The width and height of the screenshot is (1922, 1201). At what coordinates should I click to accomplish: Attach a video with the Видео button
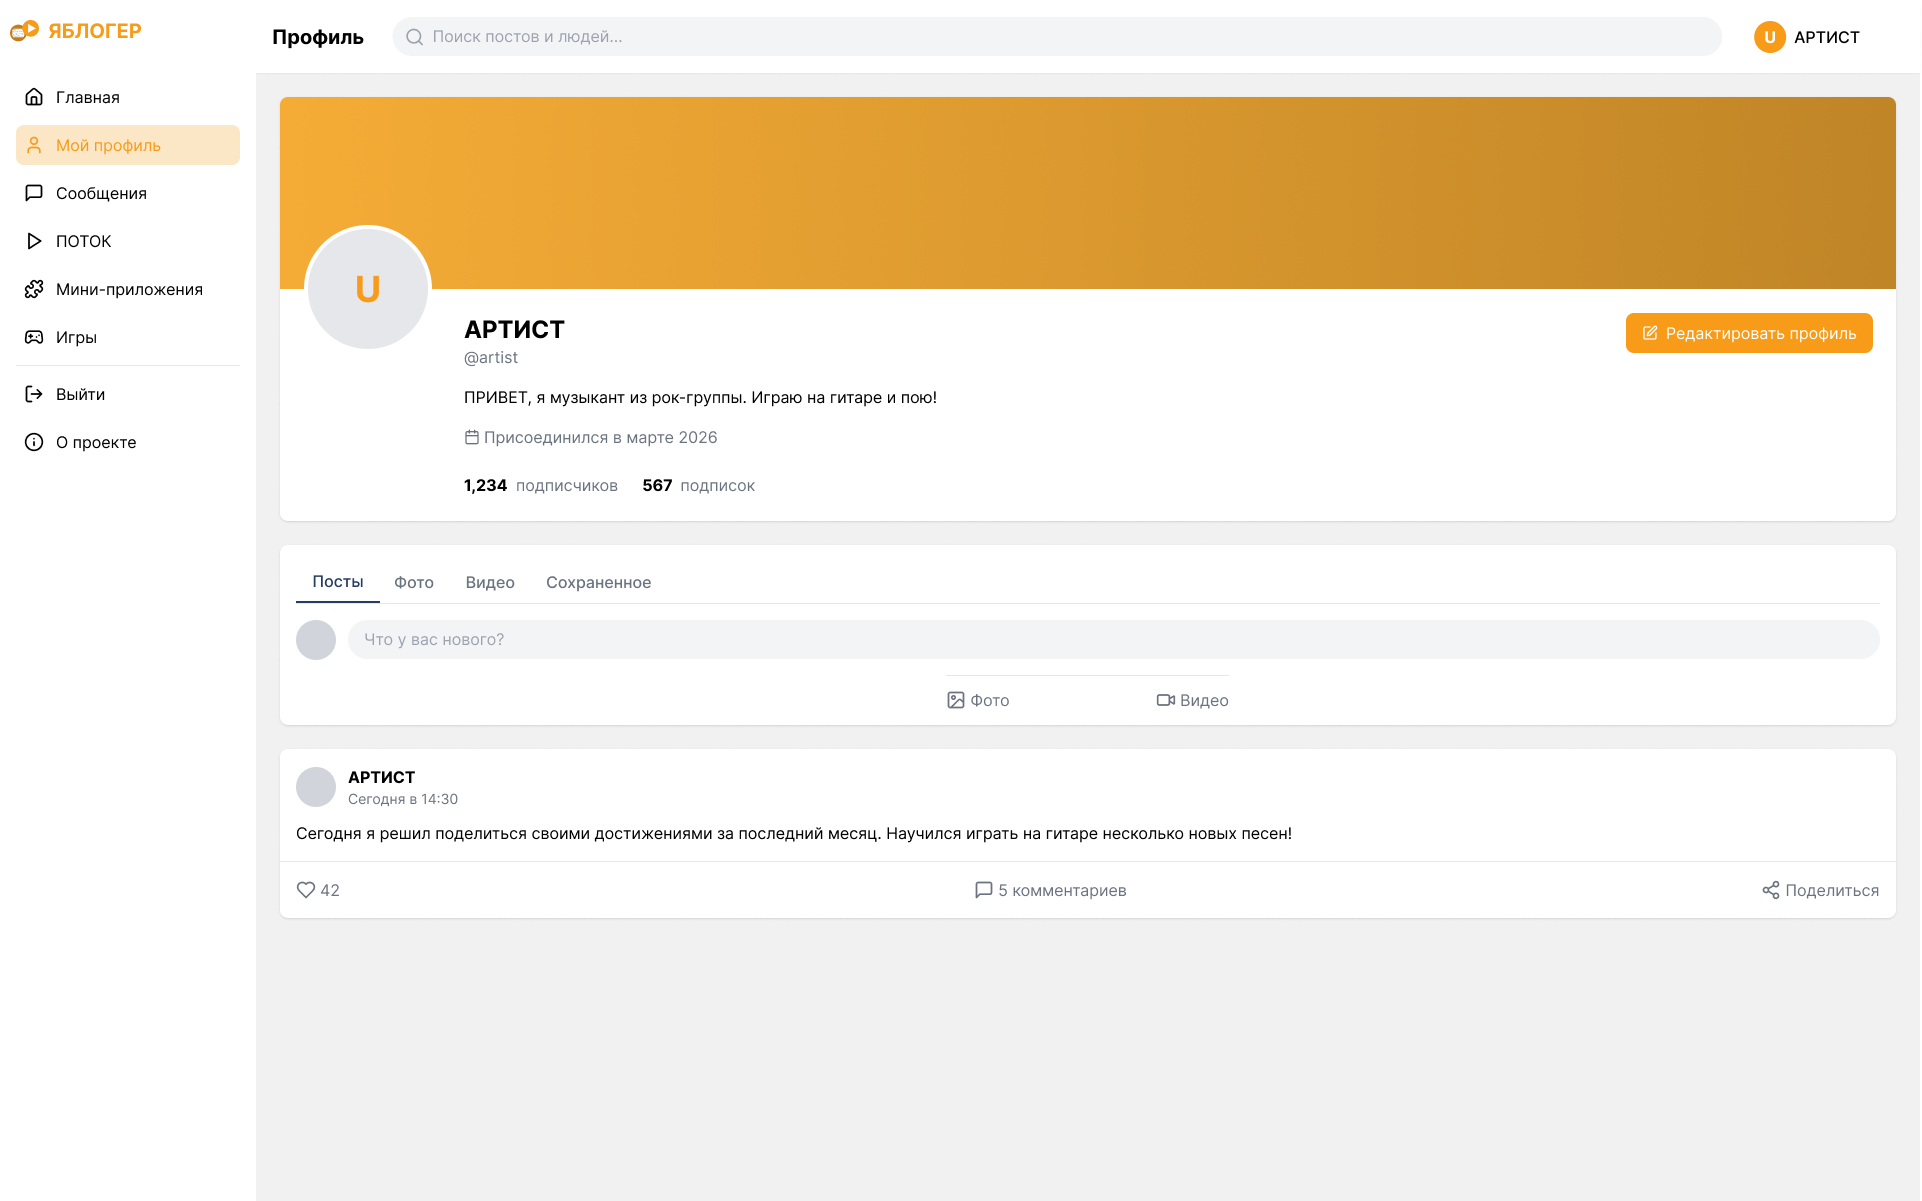click(1192, 700)
